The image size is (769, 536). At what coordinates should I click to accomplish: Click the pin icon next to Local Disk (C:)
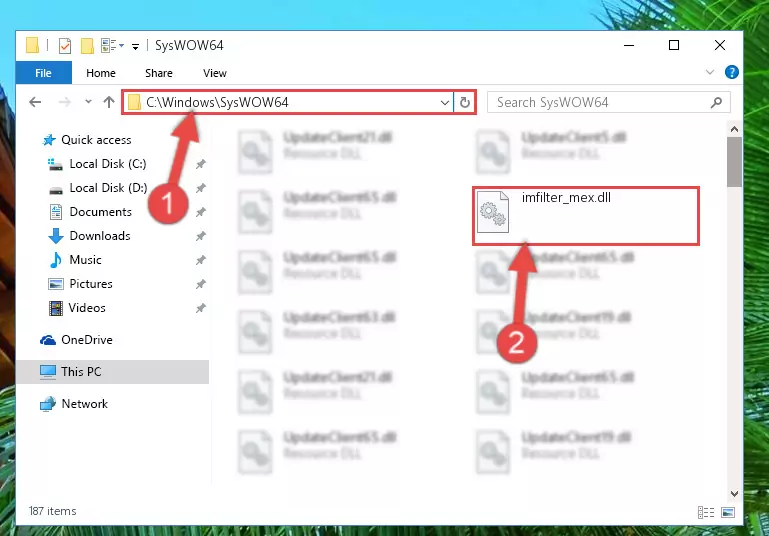[x=201, y=164]
